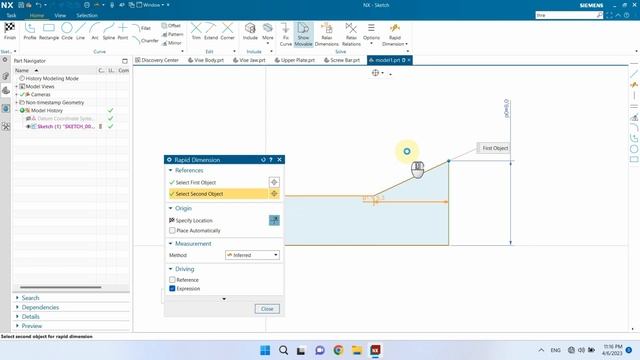Image resolution: width=640 pixels, height=360 pixels.
Task: Activate the Corner tool
Action: 227,31
